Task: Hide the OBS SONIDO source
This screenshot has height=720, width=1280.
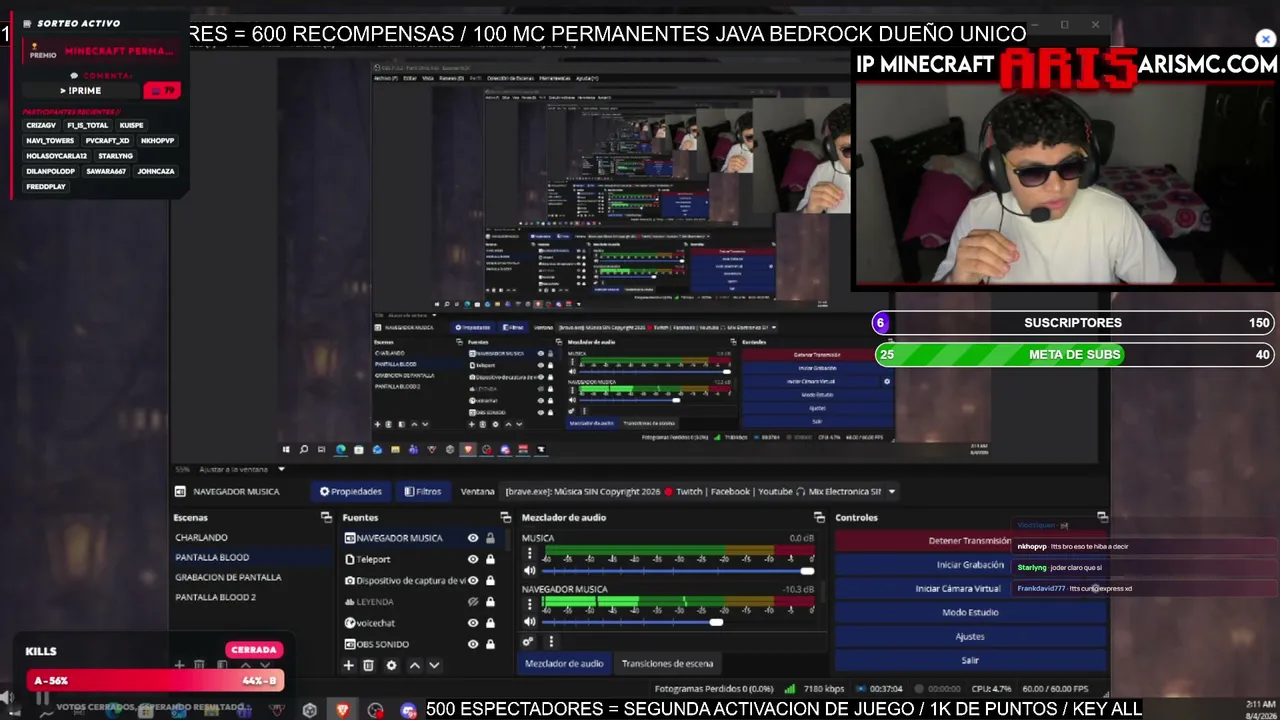Action: click(473, 644)
